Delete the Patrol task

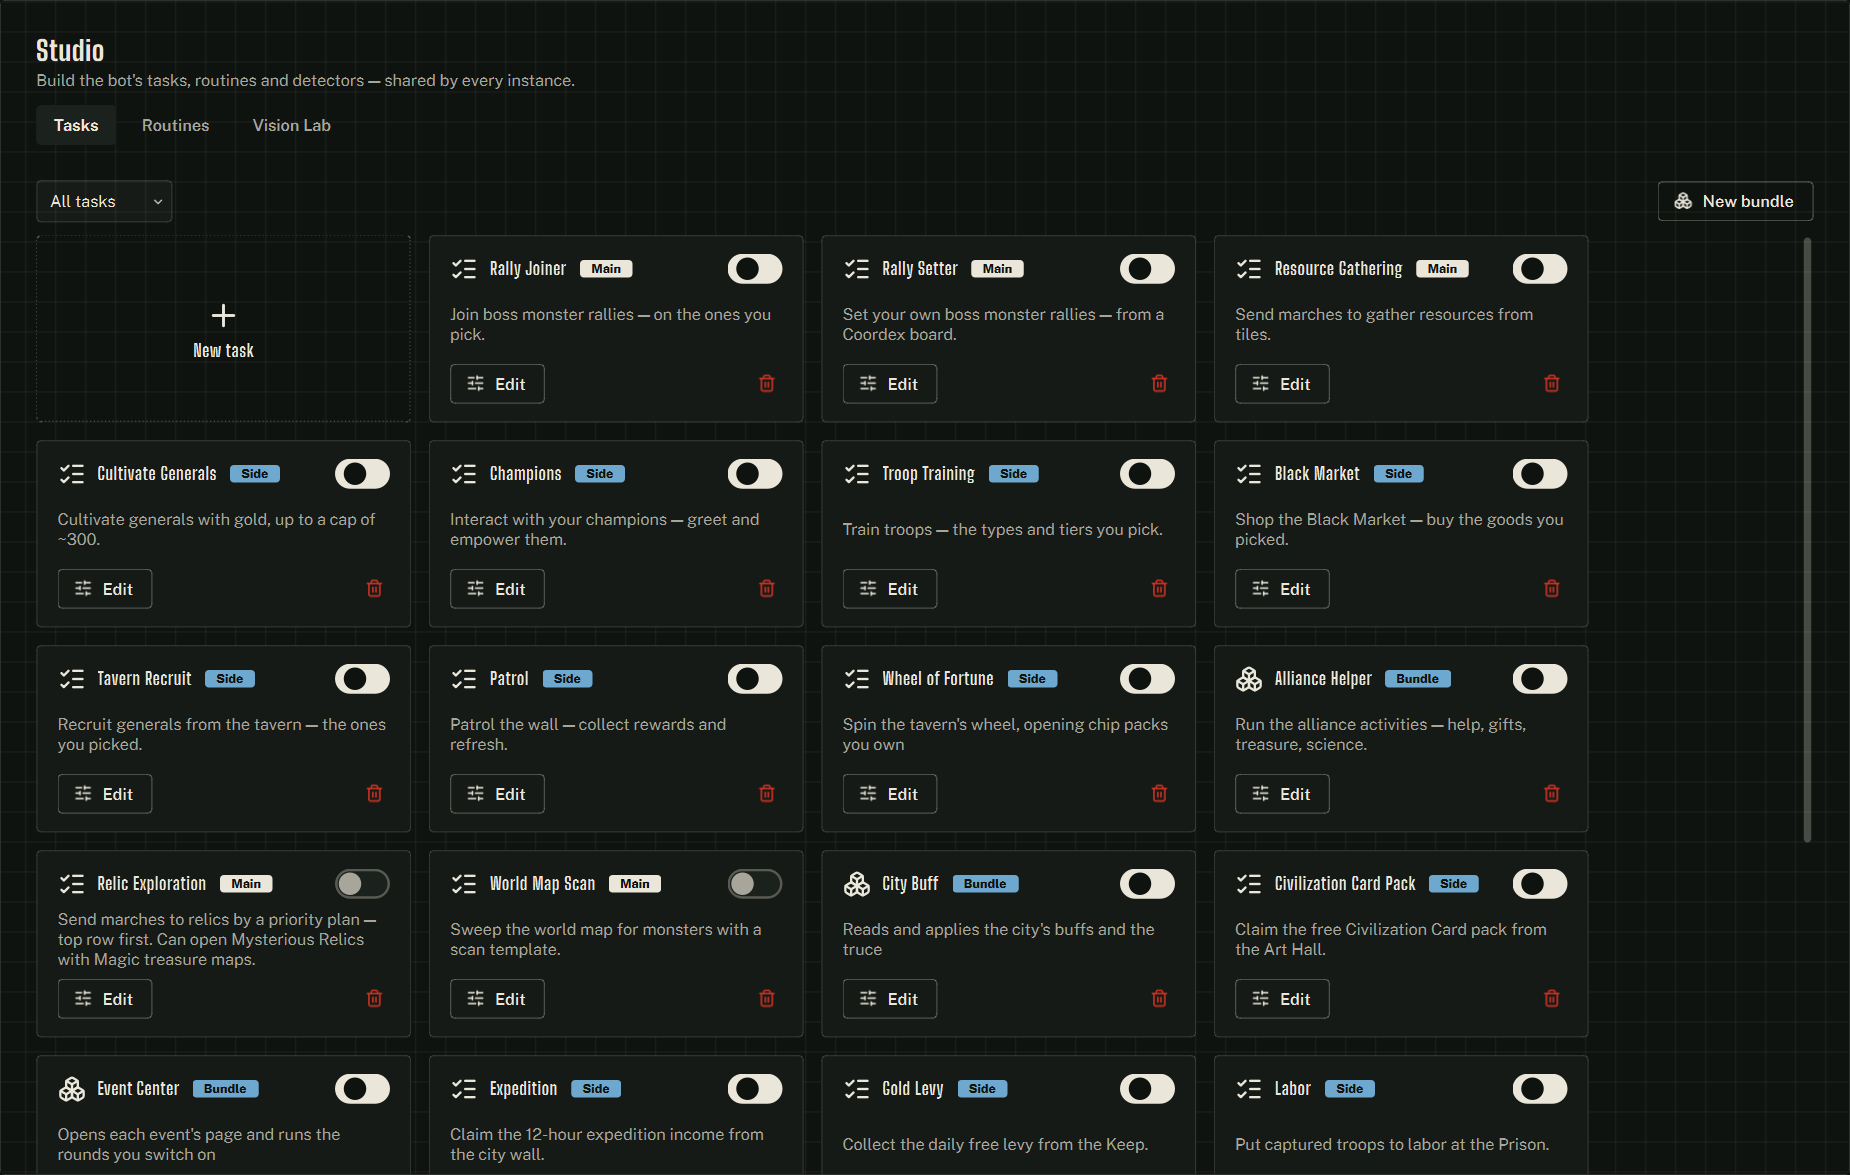[x=767, y=794]
